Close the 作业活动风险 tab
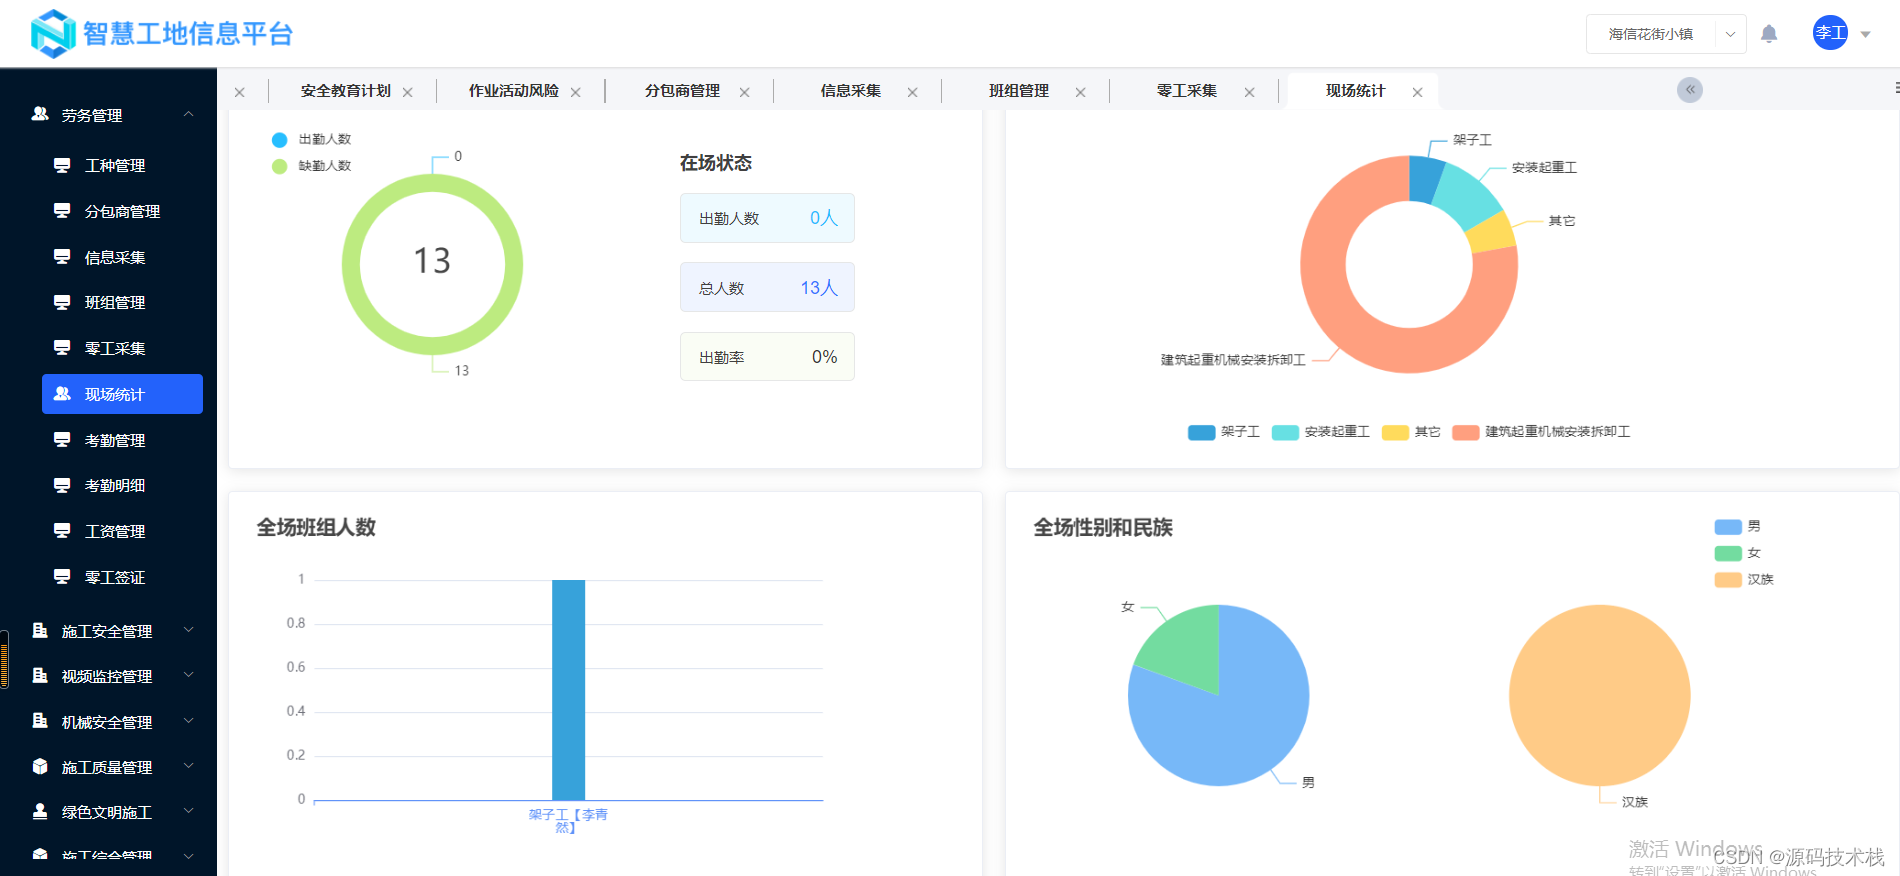 point(576,92)
